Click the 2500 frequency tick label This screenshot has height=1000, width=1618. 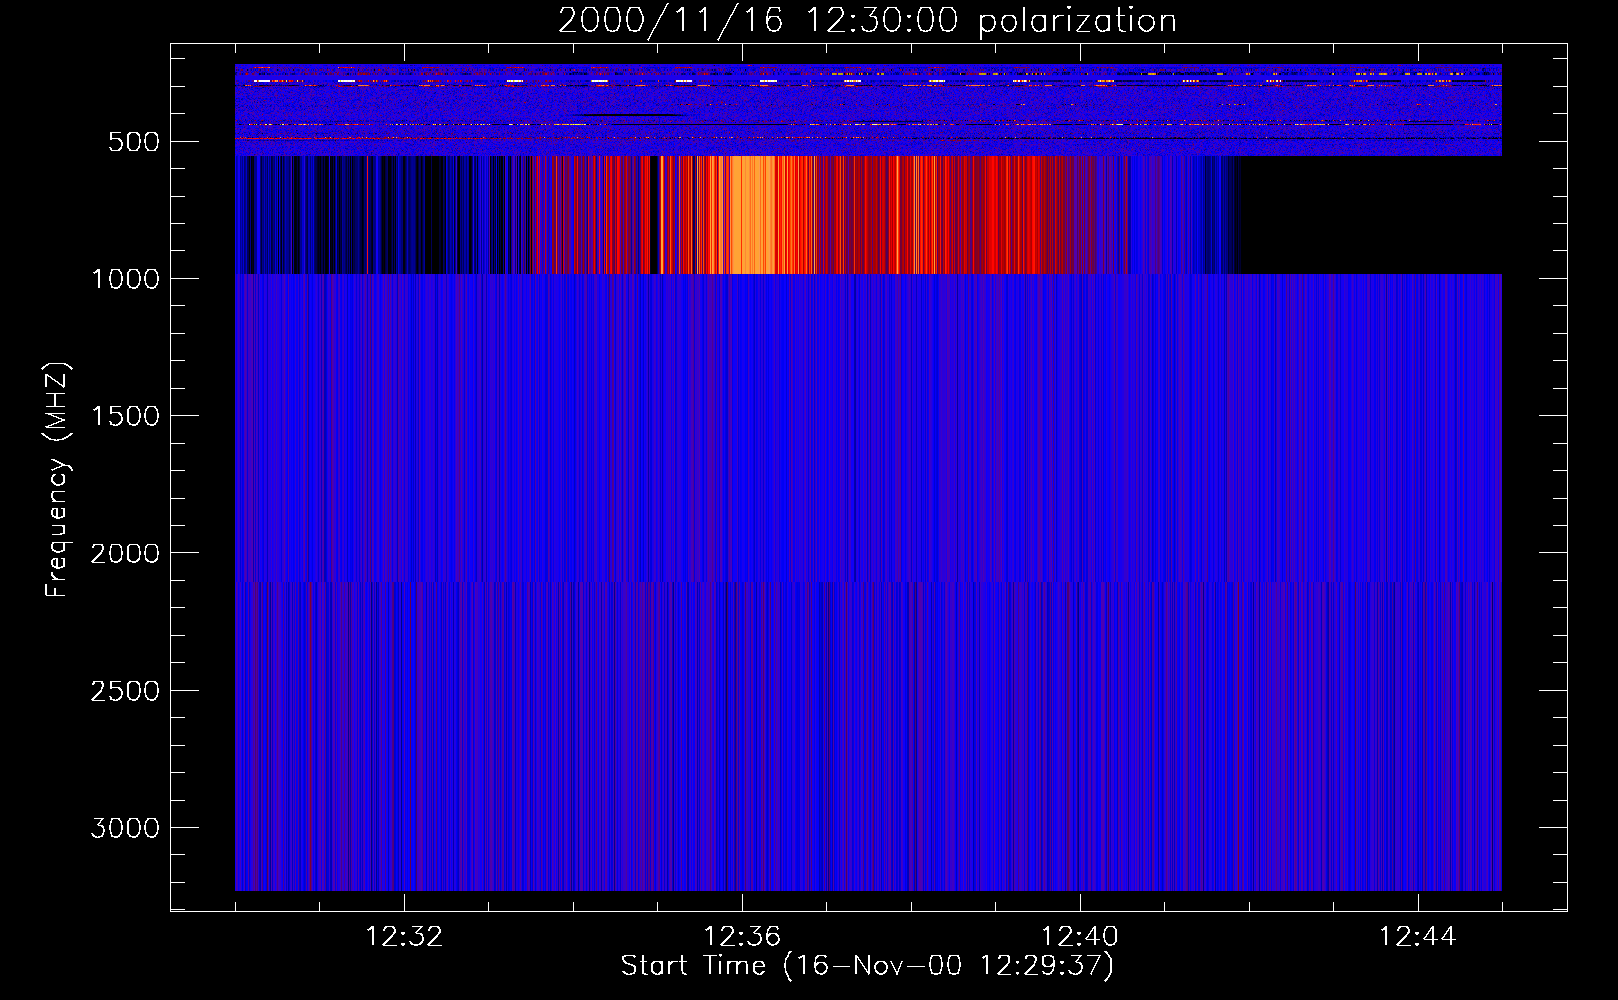(x=125, y=691)
